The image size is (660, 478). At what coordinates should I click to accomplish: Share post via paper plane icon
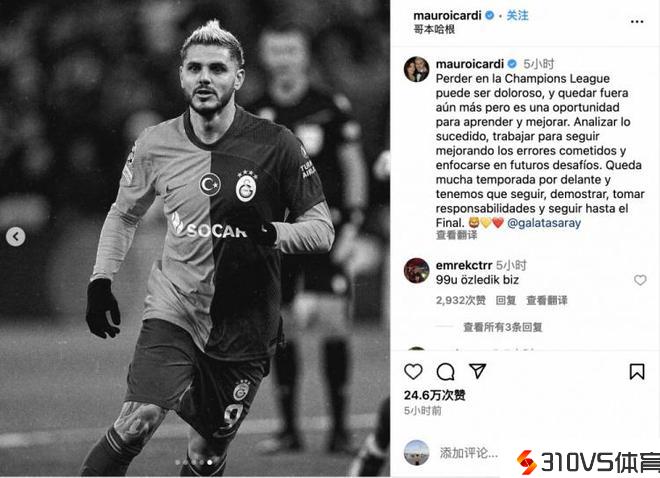pos(478,371)
